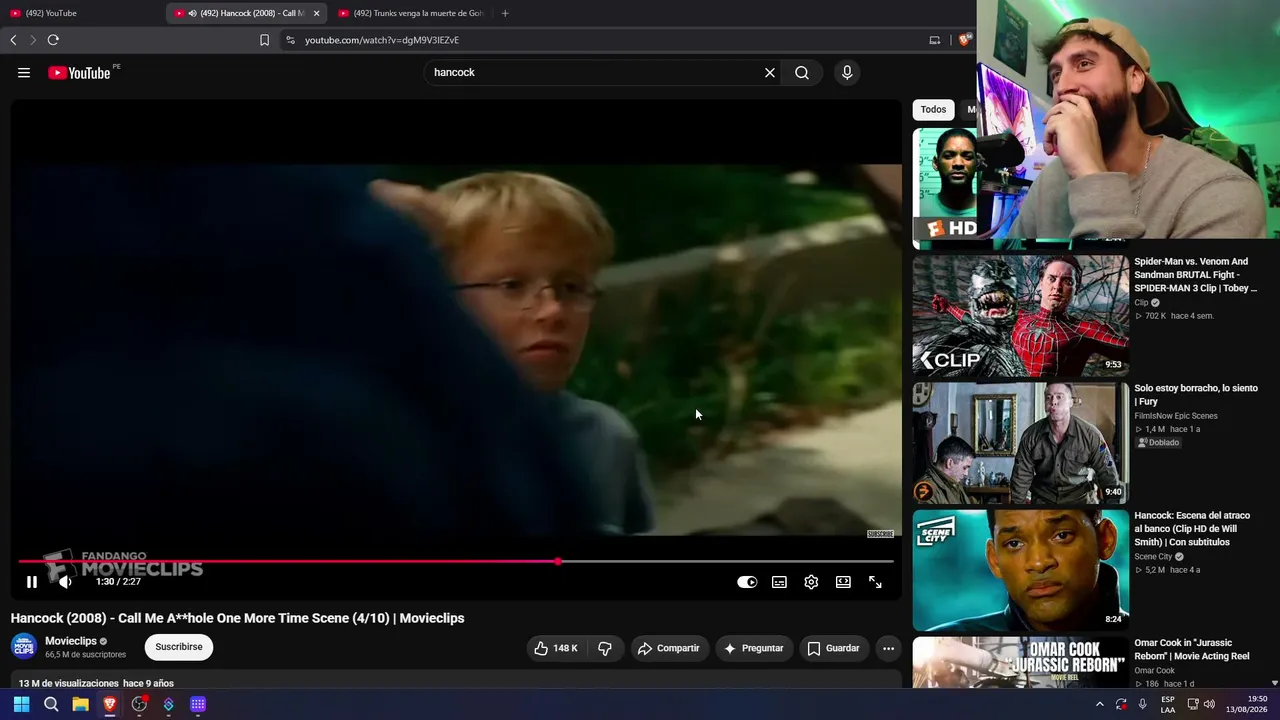This screenshot has height=720, width=1280.
Task: Run the search with the magnifier button
Action: pos(802,73)
